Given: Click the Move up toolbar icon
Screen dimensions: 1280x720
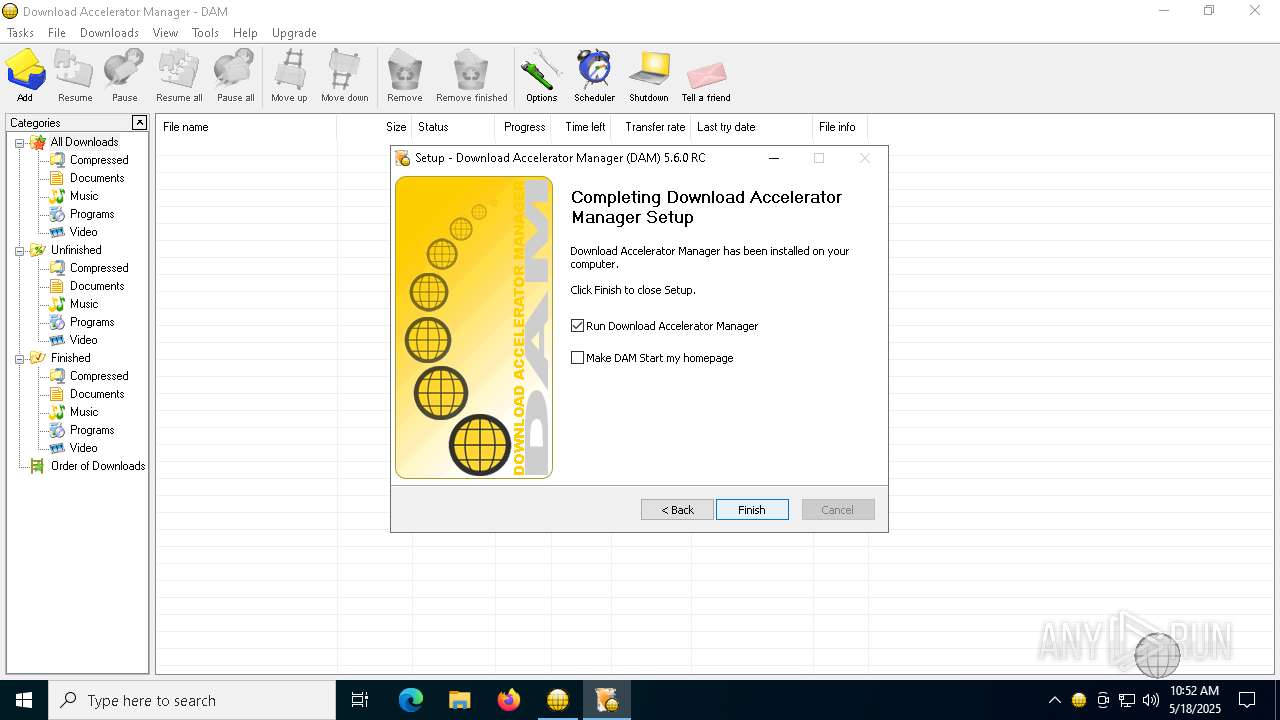Looking at the screenshot, I should point(289,76).
